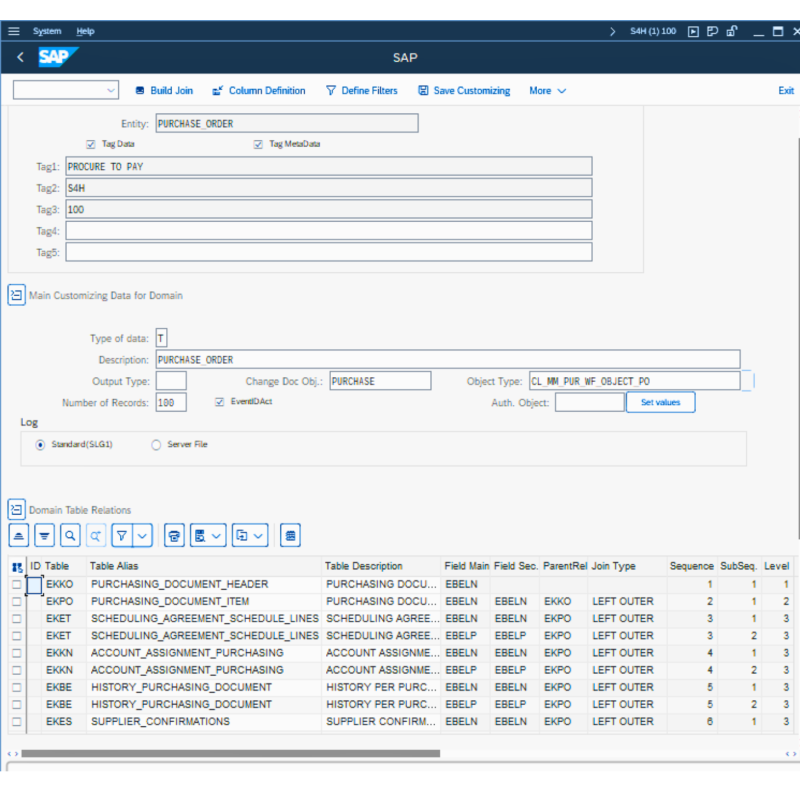800x800 pixels.
Task: Open the Help menu
Action: [85, 31]
